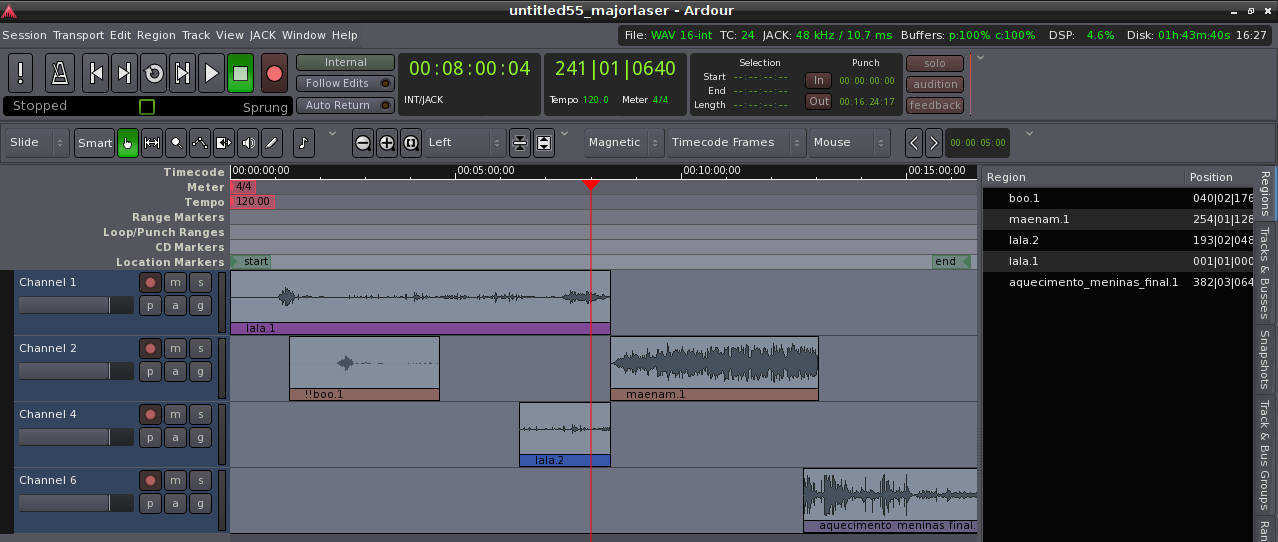Enable Follow Edits toggle

(x=345, y=84)
